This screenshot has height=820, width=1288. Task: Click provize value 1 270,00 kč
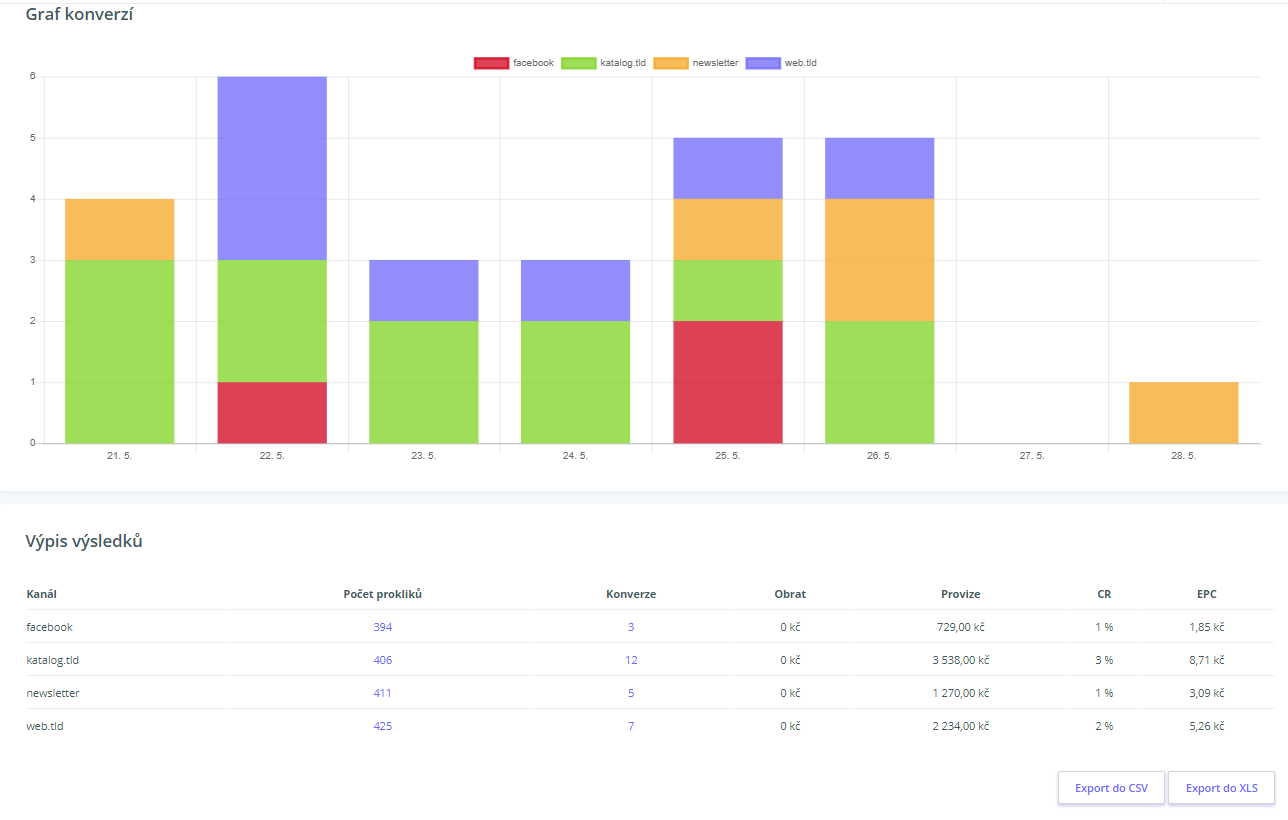961,693
